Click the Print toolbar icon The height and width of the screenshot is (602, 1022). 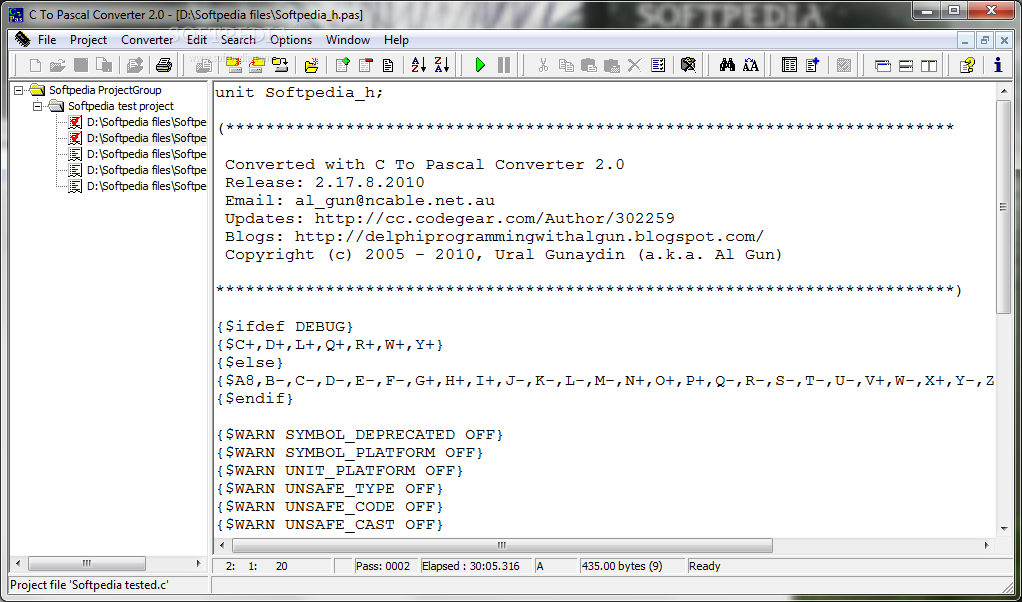coord(164,64)
